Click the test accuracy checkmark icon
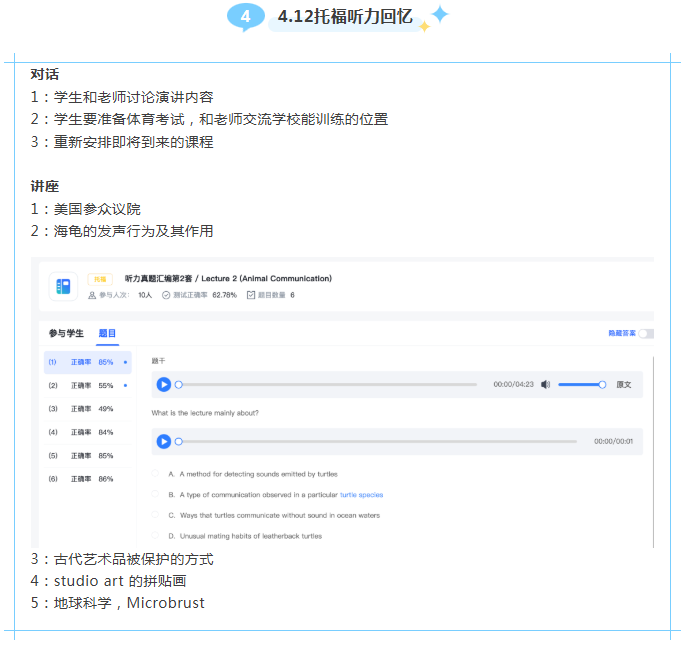Screen dimensions: 685x645 [x=166, y=296]
